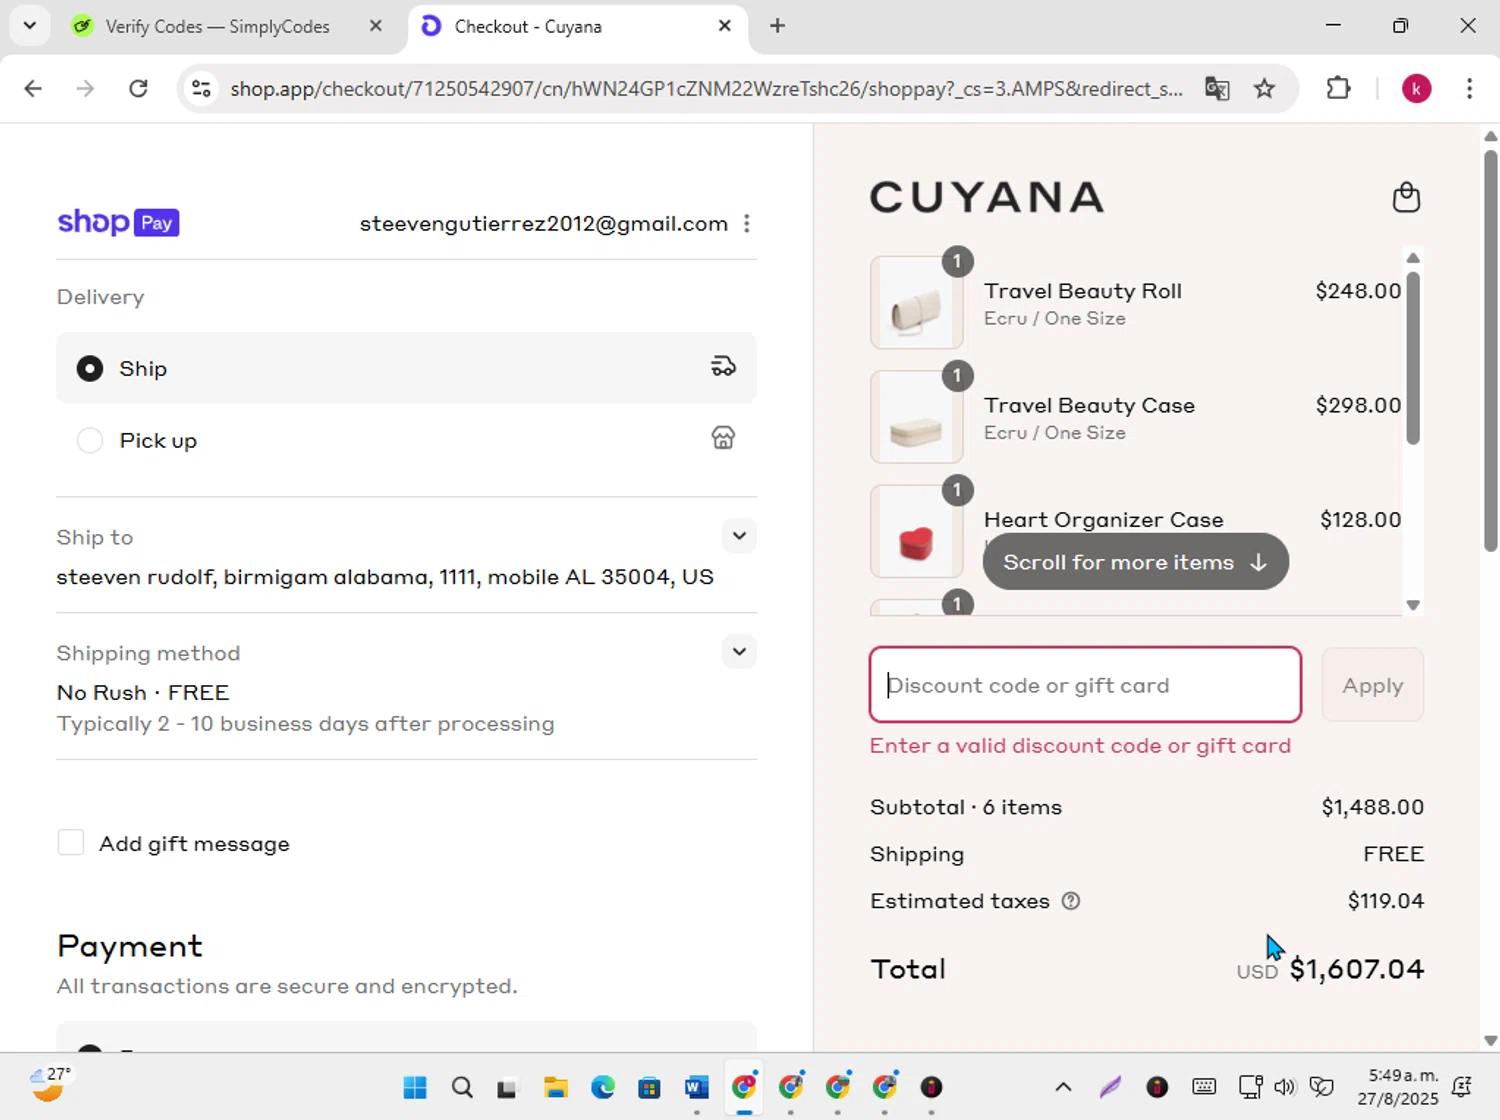Image resolution: width=1500 pixels, height=1120 pixels.
Task: Click the Travel Beauty Roll thumbnail
Action: (x=917, y=303)
